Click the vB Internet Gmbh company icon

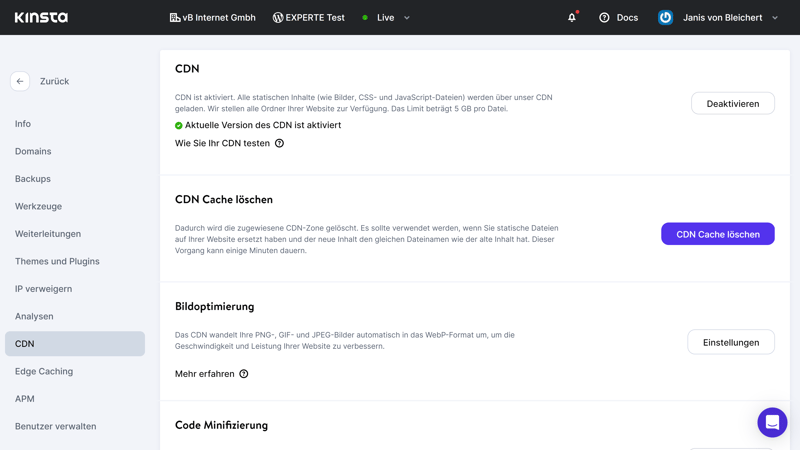(x=175, y=17)
